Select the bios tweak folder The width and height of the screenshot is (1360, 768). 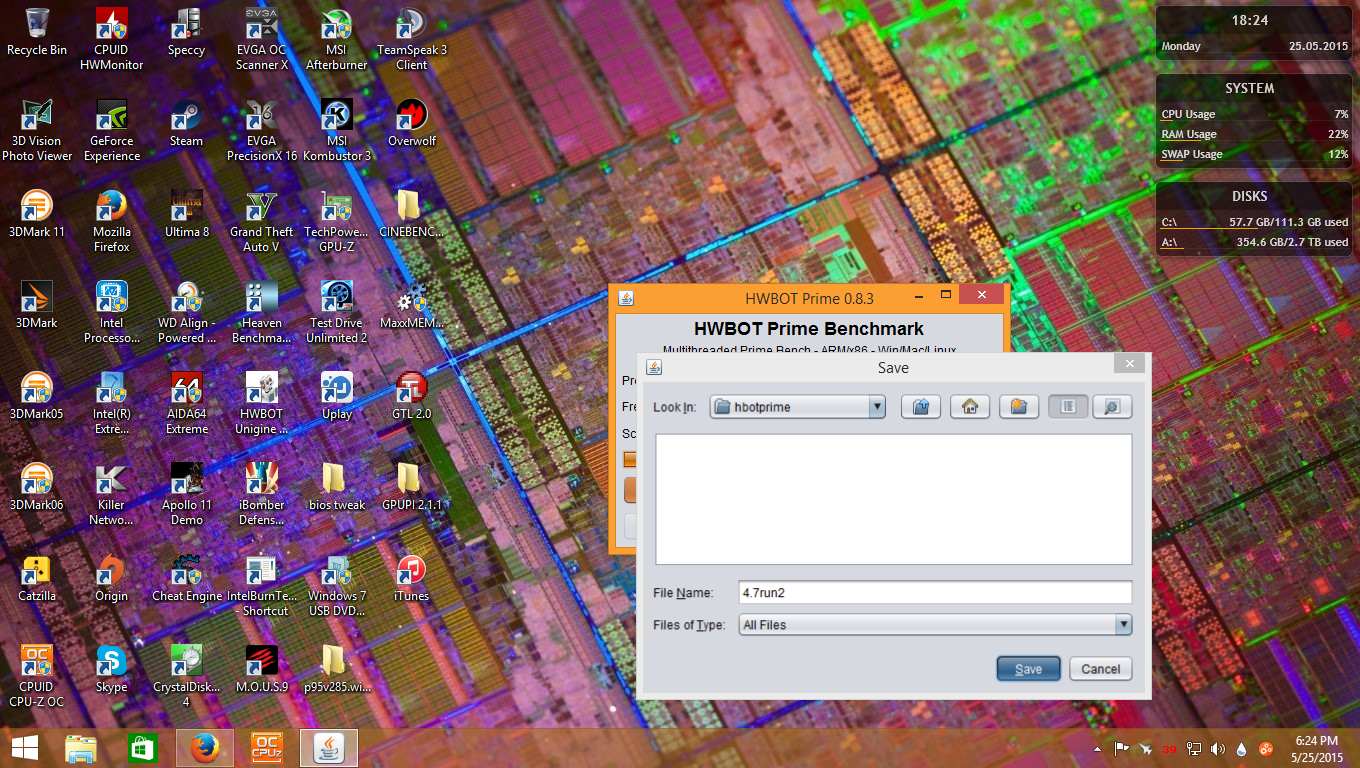(336, 487)
